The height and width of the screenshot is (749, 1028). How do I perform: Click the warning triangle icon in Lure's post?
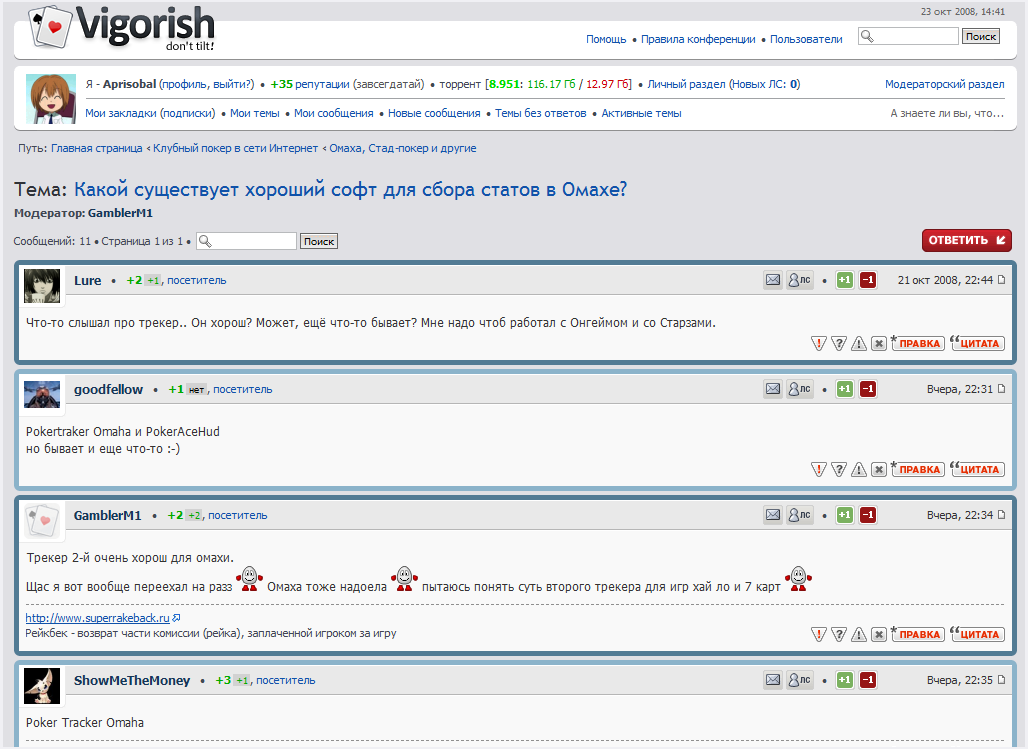point(859,343)
